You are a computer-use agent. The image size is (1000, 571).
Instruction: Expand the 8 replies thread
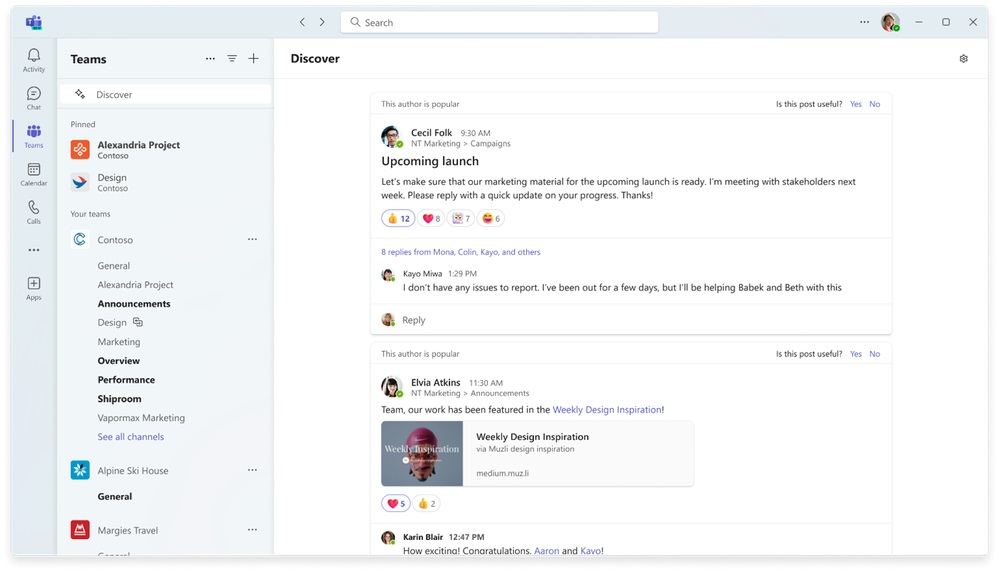[460, 252]
